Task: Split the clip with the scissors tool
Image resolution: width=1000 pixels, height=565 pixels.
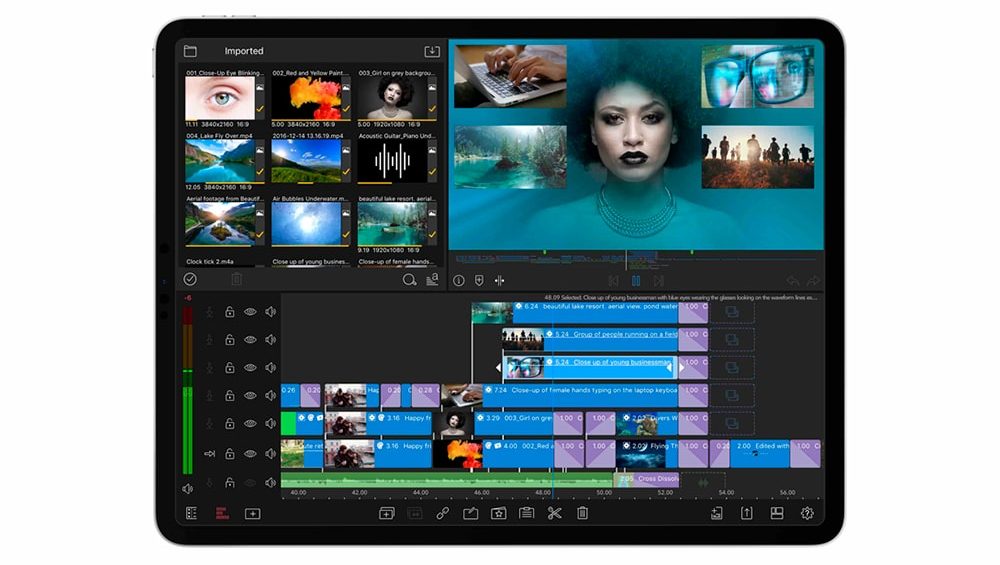Action: pos(554,513)
